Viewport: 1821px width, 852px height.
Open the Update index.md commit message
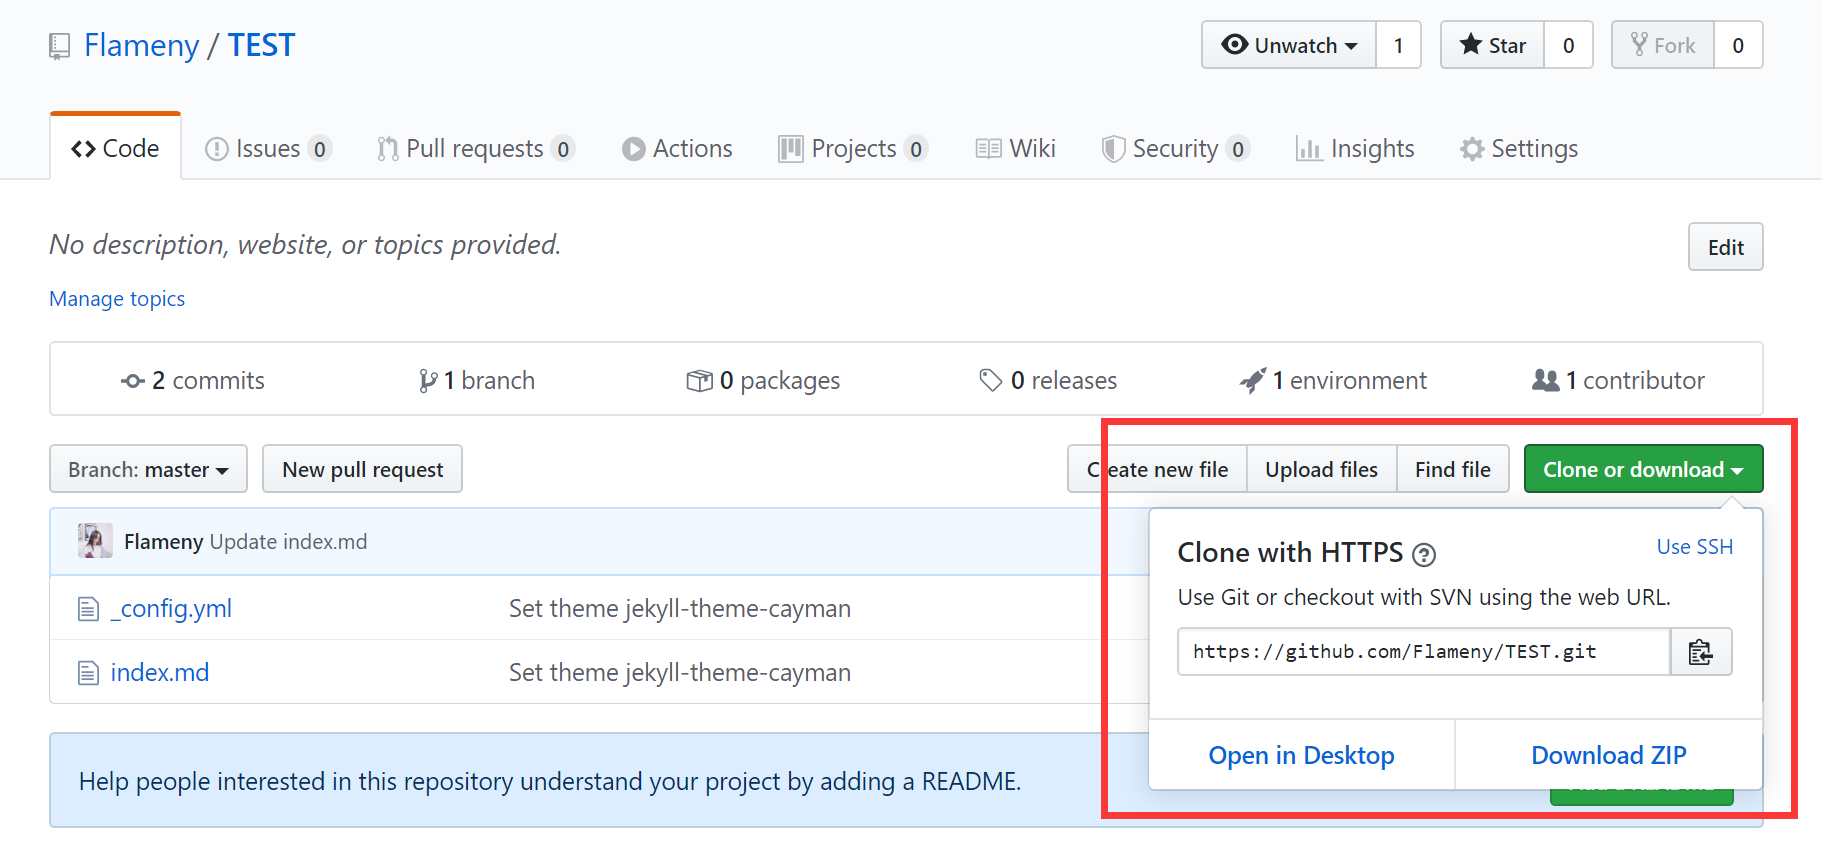click(x=288, y=542)
